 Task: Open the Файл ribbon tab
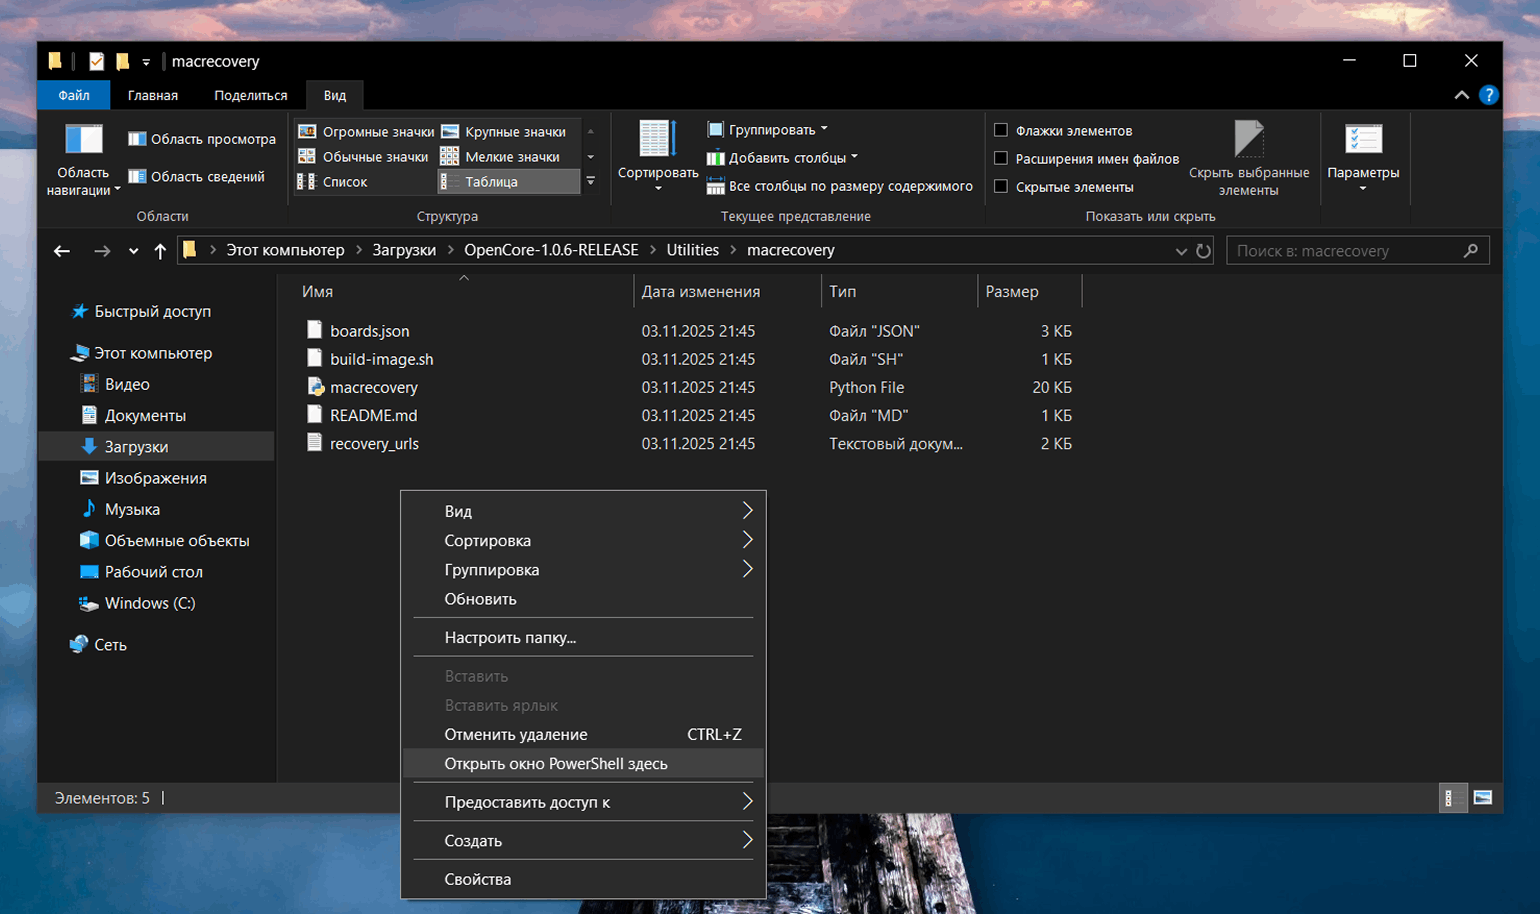point(74,95)
